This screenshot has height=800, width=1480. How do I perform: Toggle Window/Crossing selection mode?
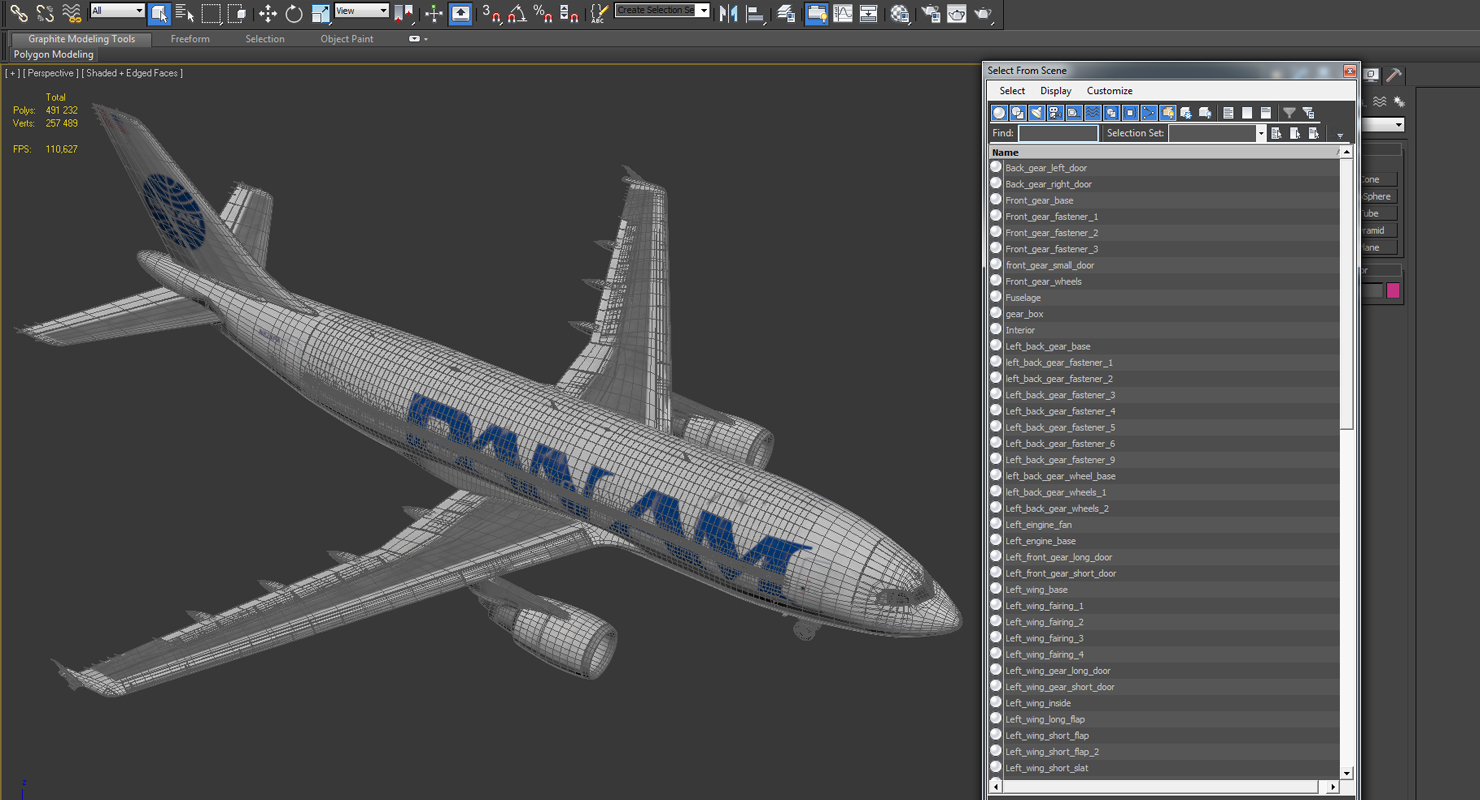(237, 13)
